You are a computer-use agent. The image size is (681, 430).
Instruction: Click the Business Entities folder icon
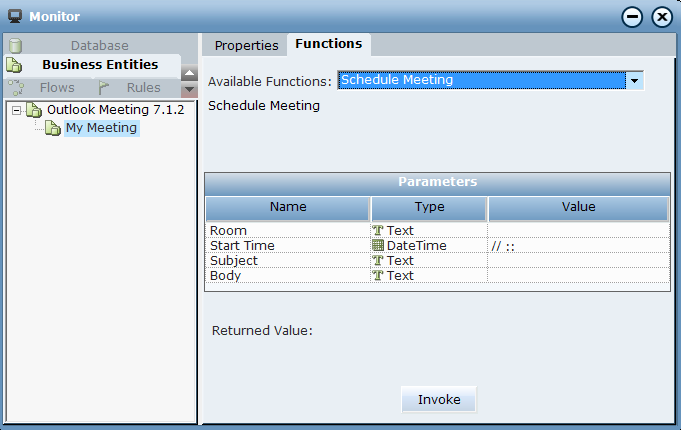14,65
